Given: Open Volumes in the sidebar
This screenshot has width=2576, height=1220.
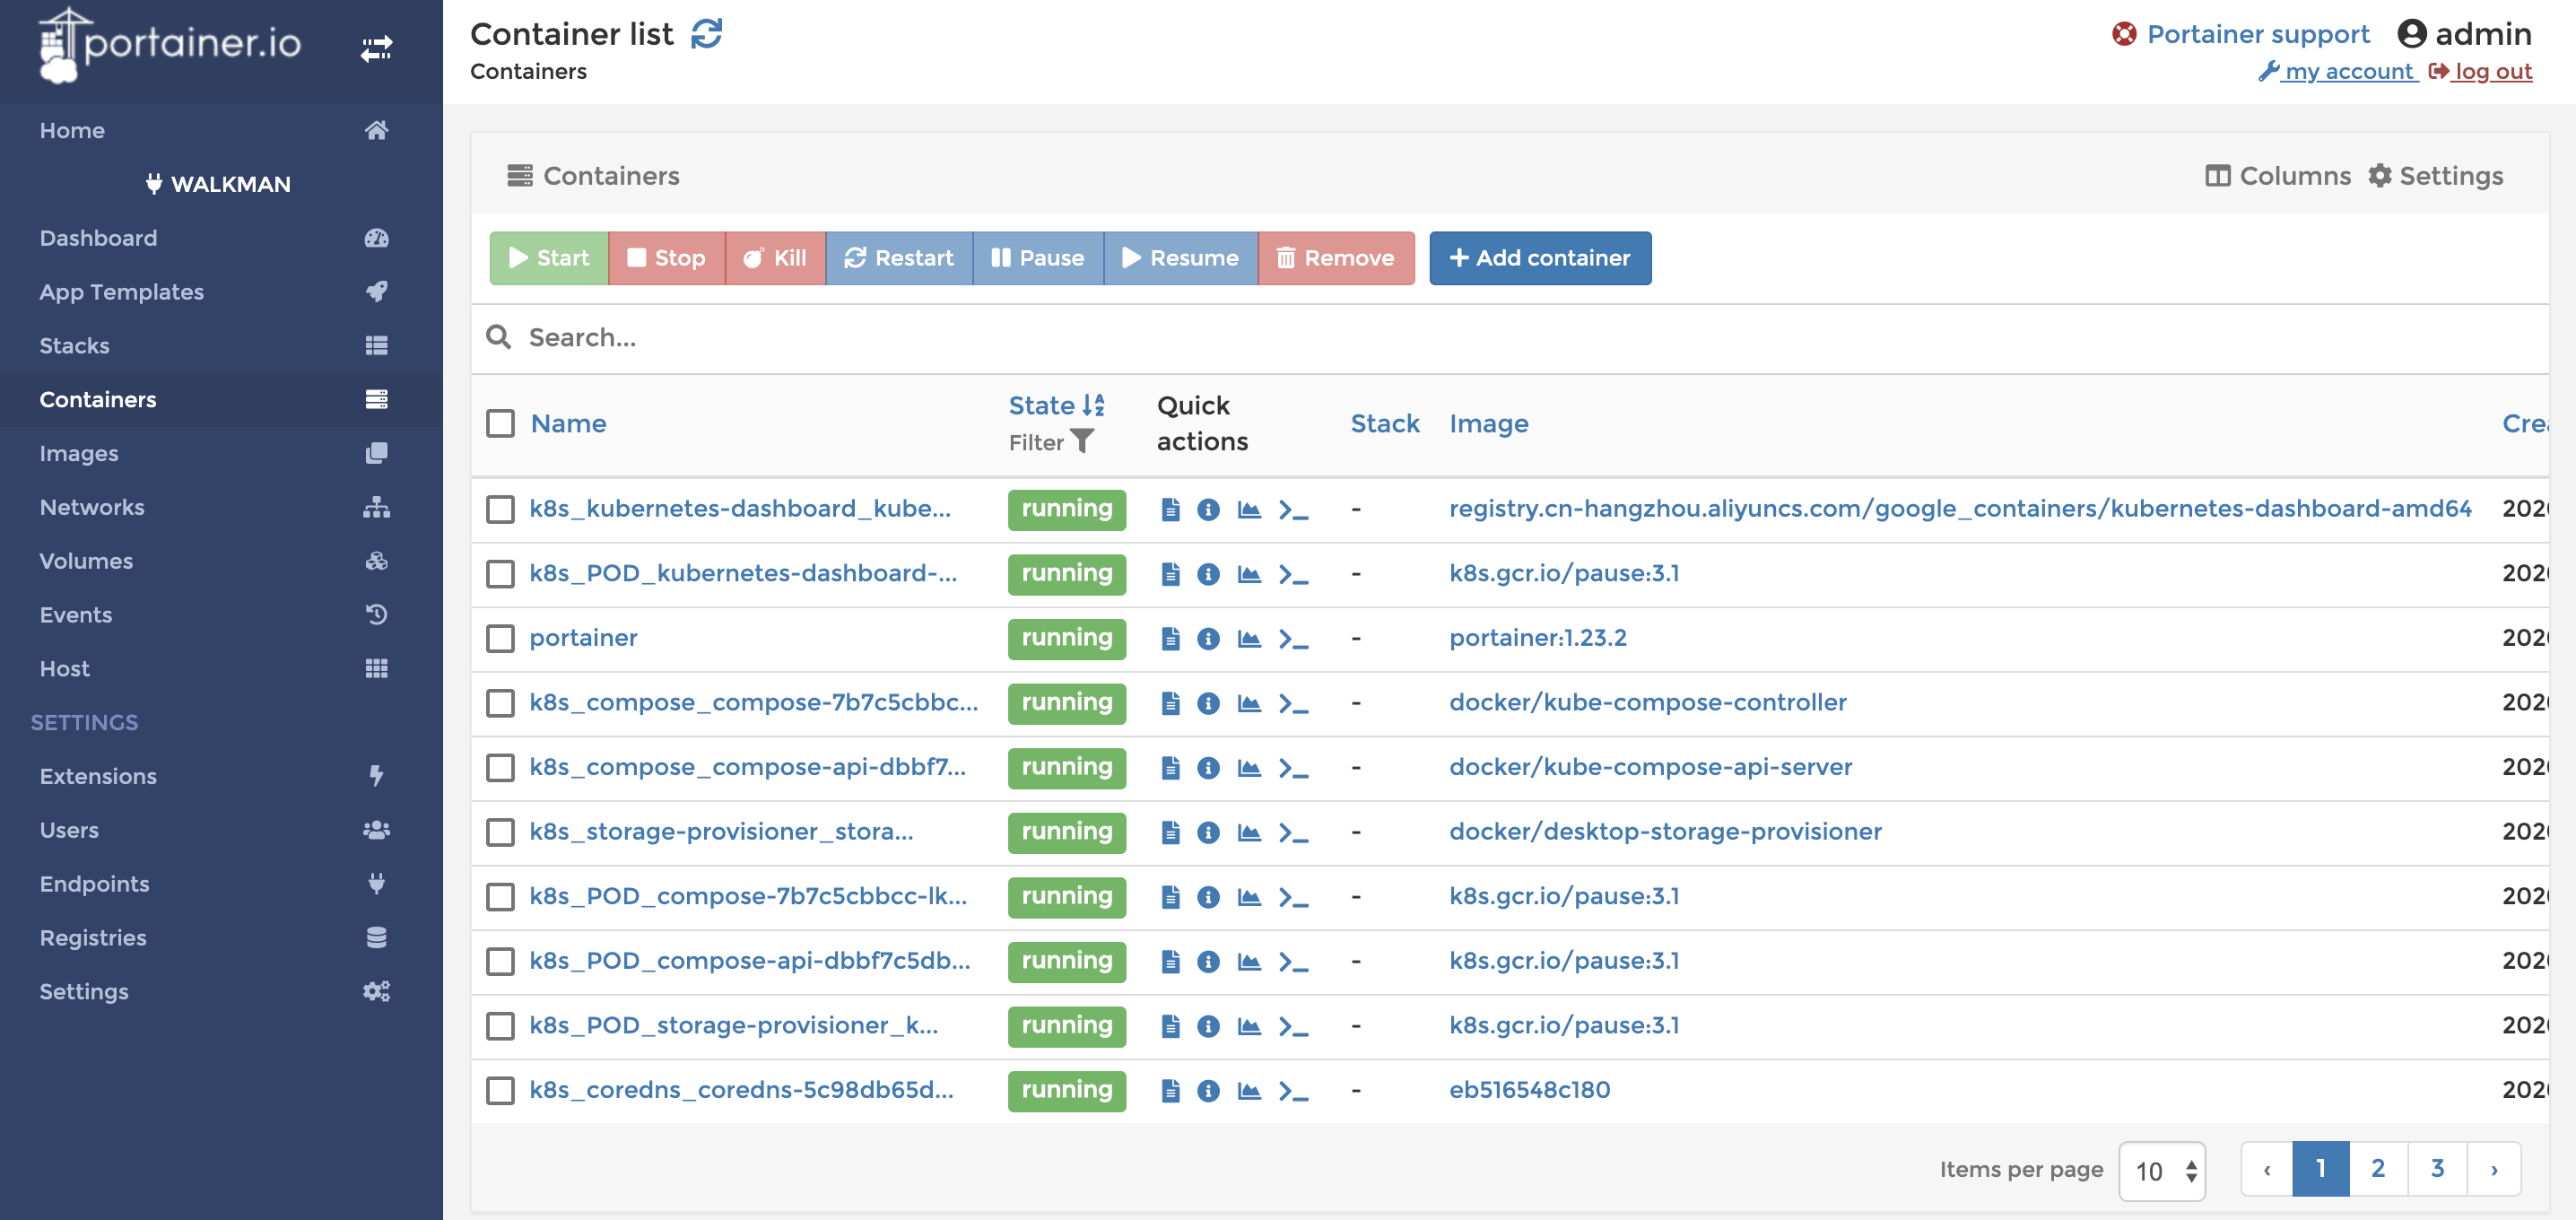Looking at the screenshot, I should pyautogui.click(x=86, y=561).
